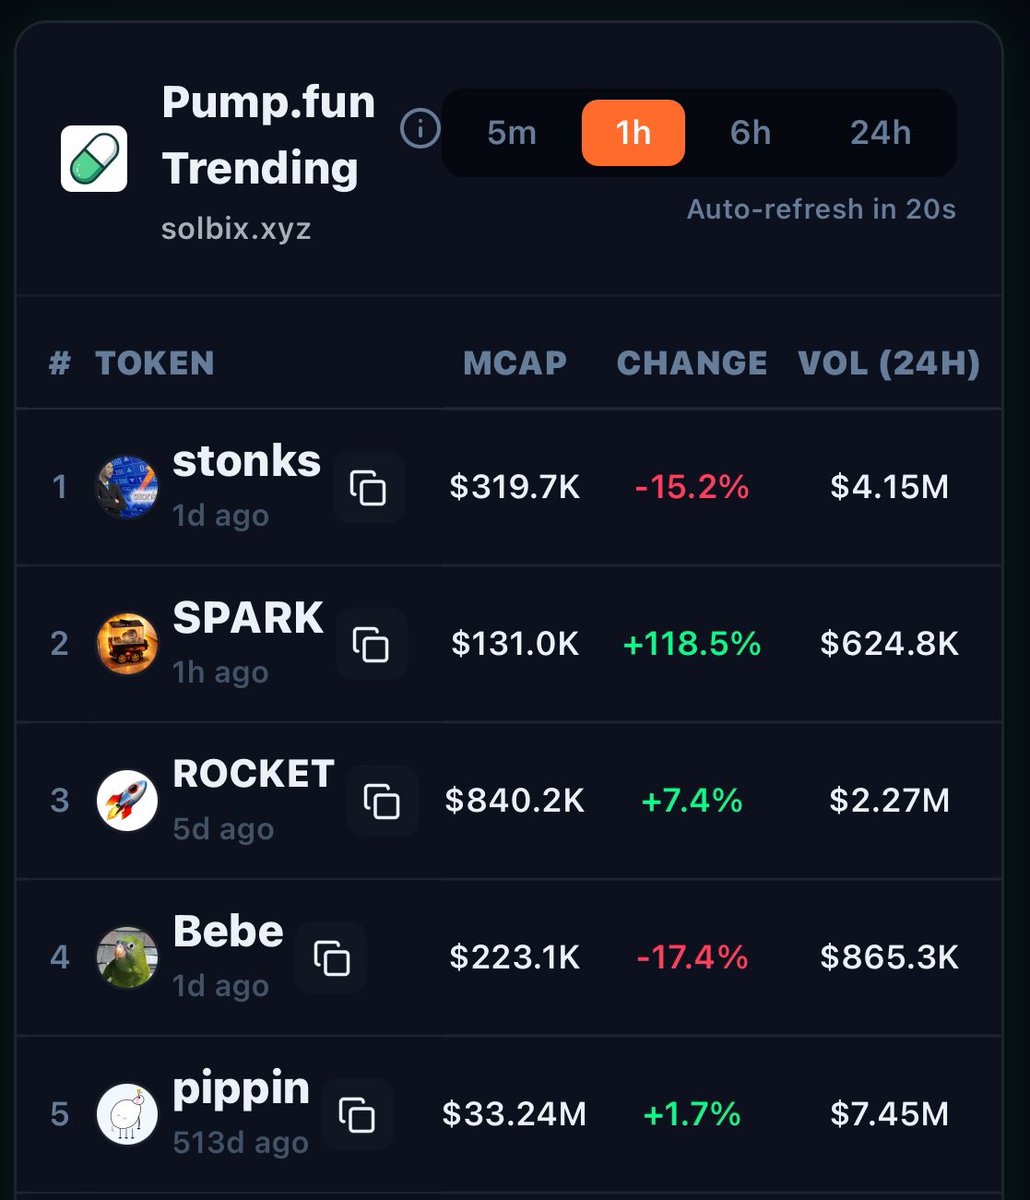Image resolution: width=1030 pixels, height=1200 pixels.
Task: Open the stonks token avatar
Action: point(127,487)
